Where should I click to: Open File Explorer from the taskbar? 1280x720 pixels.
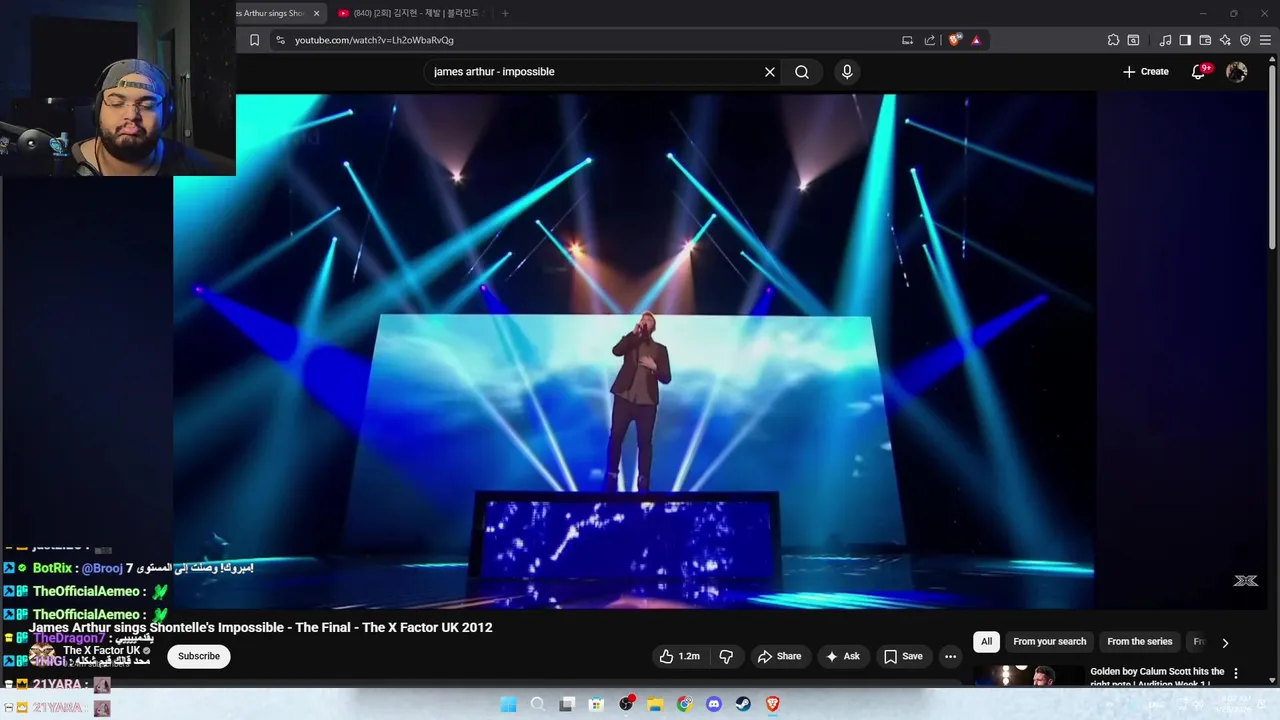(x=655, y=704)
